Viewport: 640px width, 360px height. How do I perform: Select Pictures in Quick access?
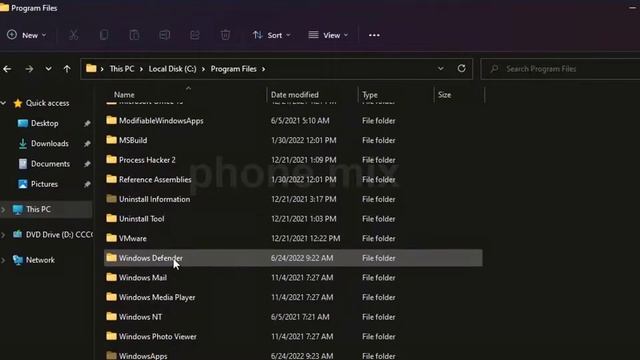point(44,184)
